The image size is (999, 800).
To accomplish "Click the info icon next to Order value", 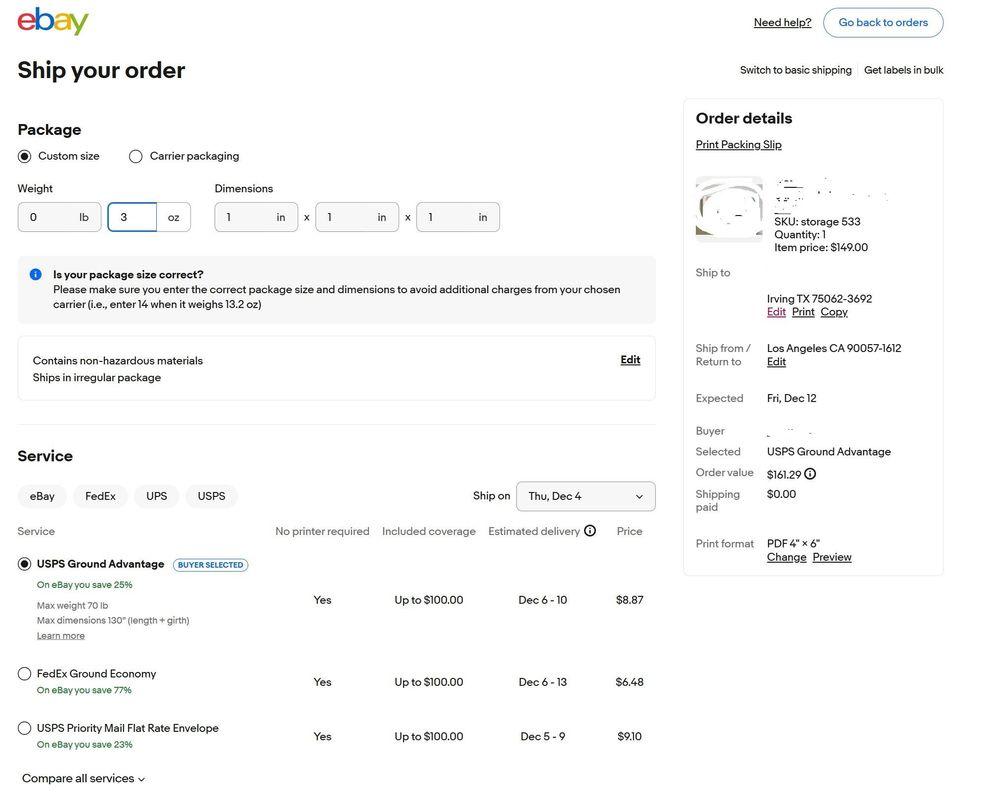I will click(x=810, y=474).
